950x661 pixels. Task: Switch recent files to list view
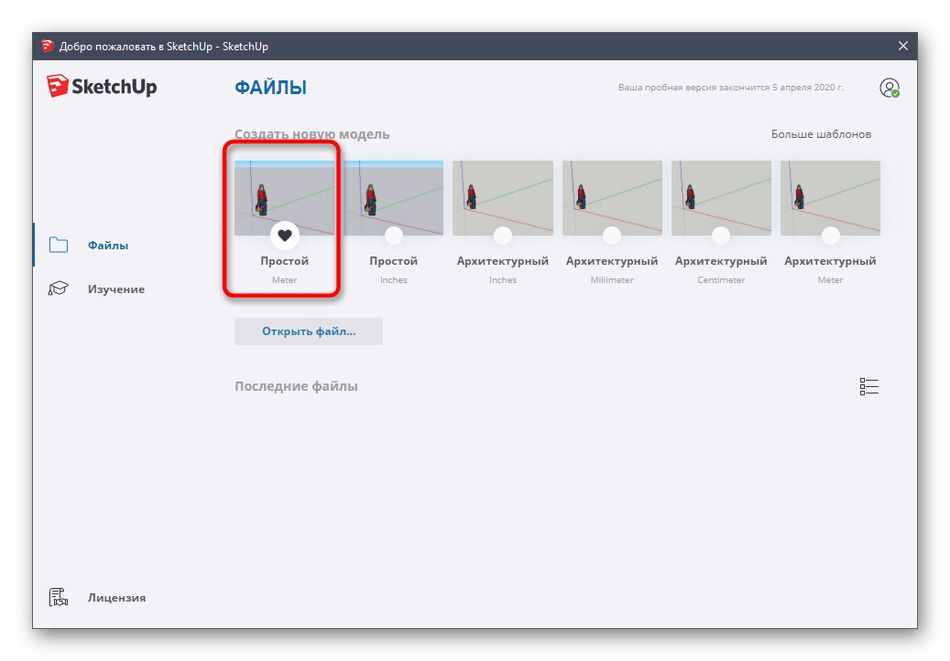coord(869,387)
